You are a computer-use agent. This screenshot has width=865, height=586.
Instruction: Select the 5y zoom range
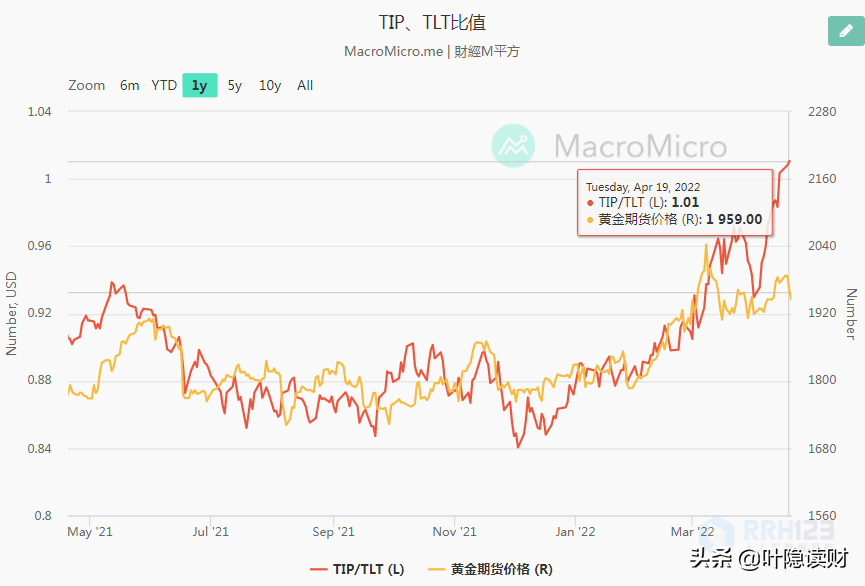coord(235,86)
